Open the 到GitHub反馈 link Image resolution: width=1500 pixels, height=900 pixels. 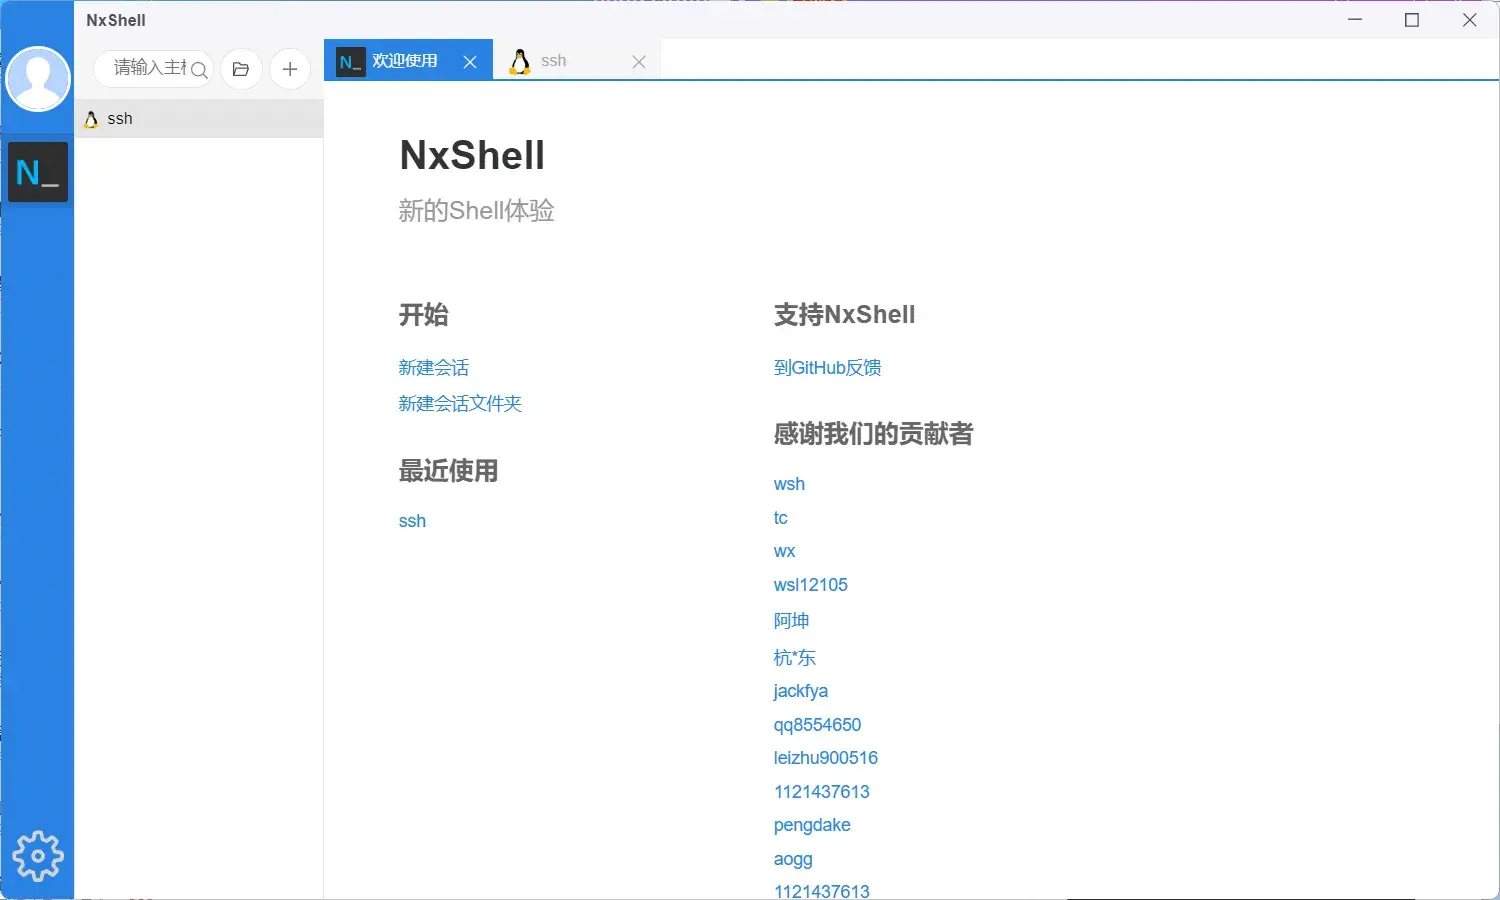tap(827, 367)
